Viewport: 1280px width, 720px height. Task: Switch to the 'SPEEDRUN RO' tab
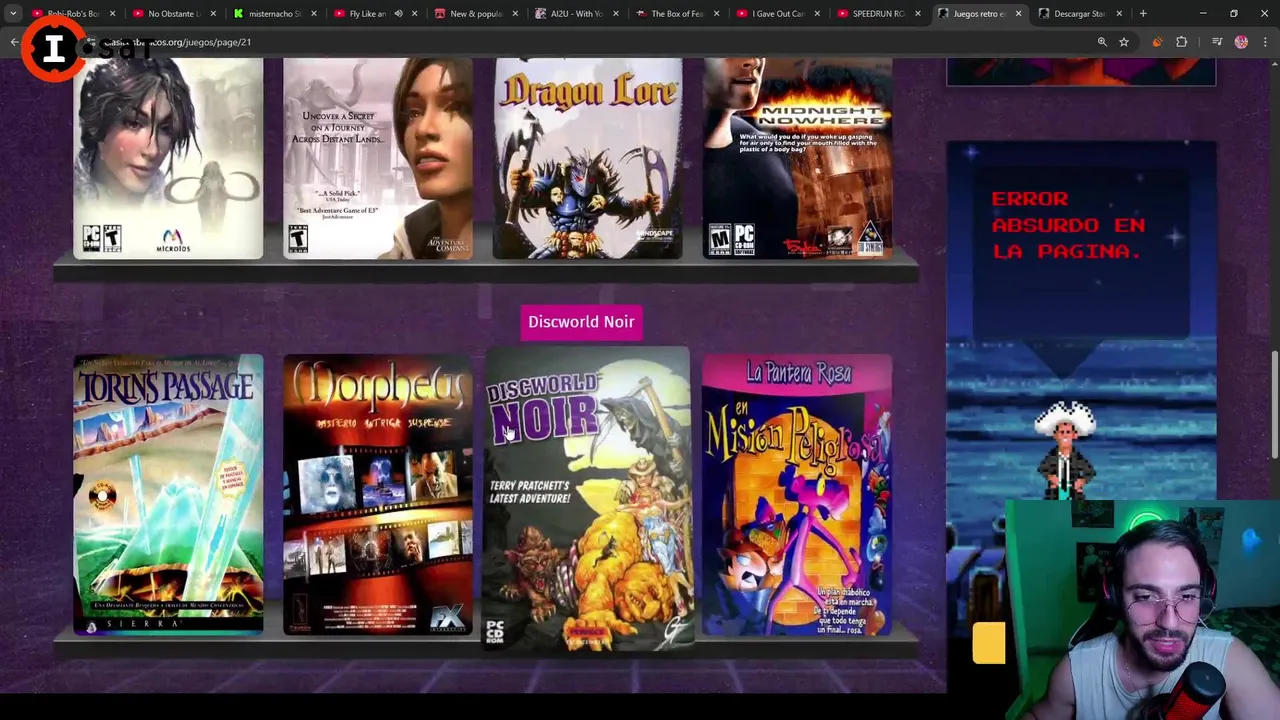tap(877, 14)
